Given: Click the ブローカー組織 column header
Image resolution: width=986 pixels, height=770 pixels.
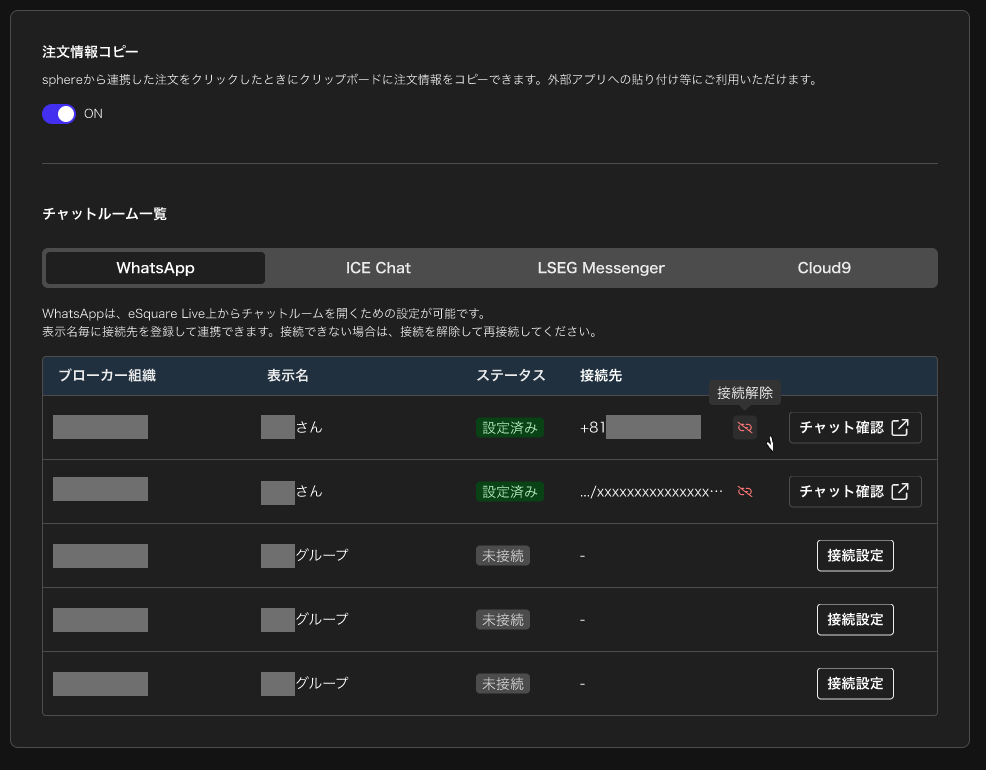Looking at the screenshot, I should pyautogui.click(x=107, y=376).
